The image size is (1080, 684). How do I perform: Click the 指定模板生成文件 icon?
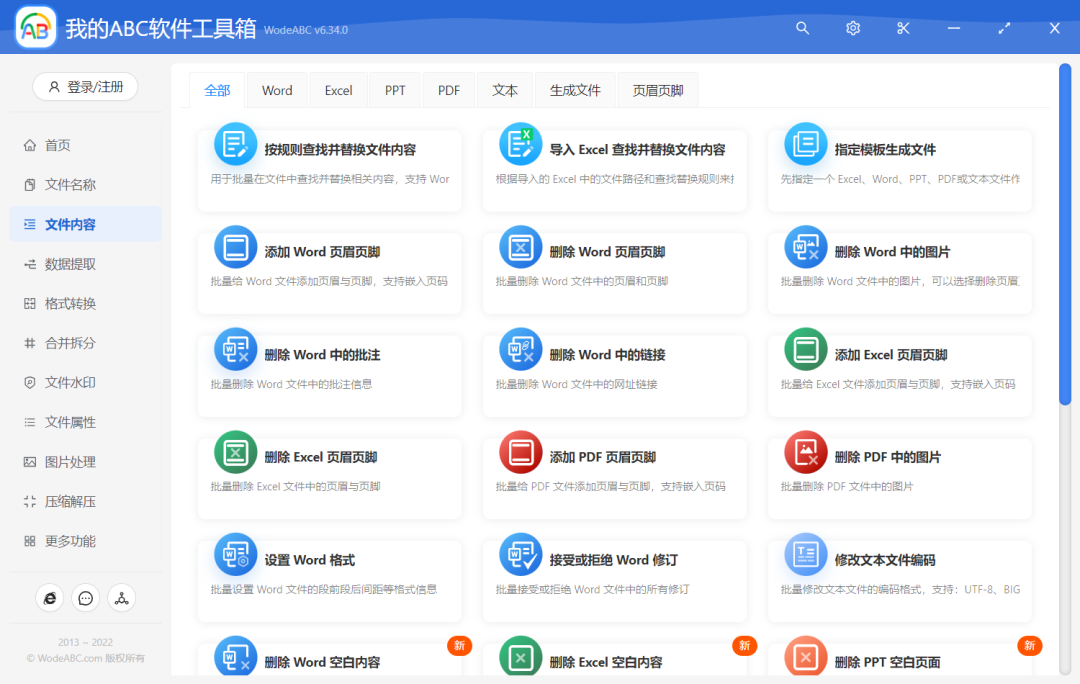point(806,144)
